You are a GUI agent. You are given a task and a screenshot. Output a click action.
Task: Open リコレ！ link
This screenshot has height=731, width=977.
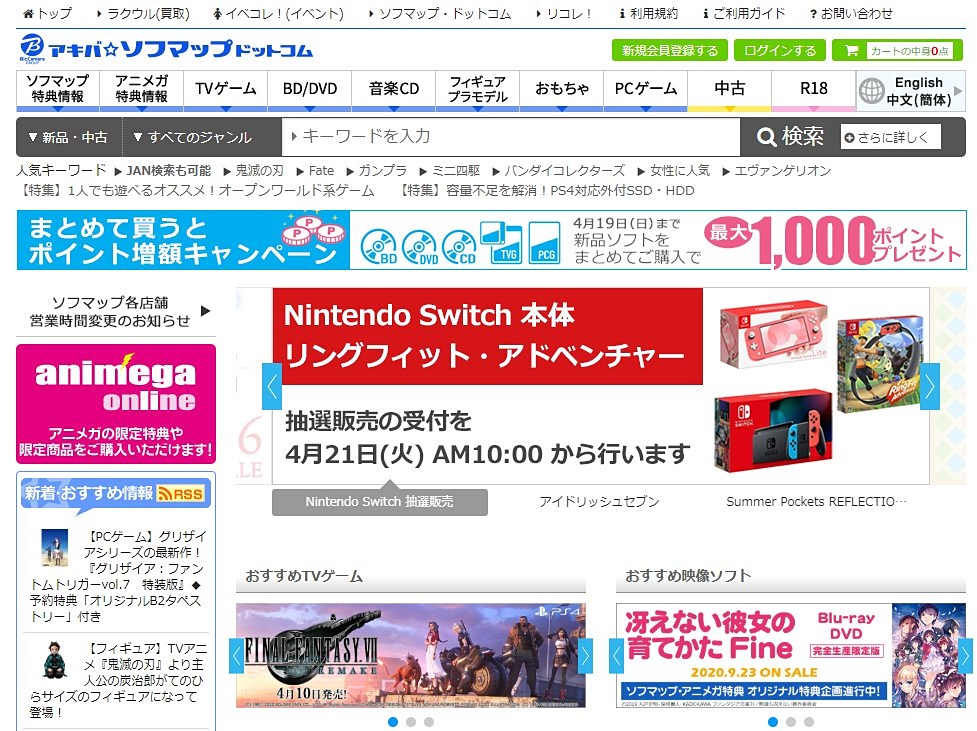[565, 13]
